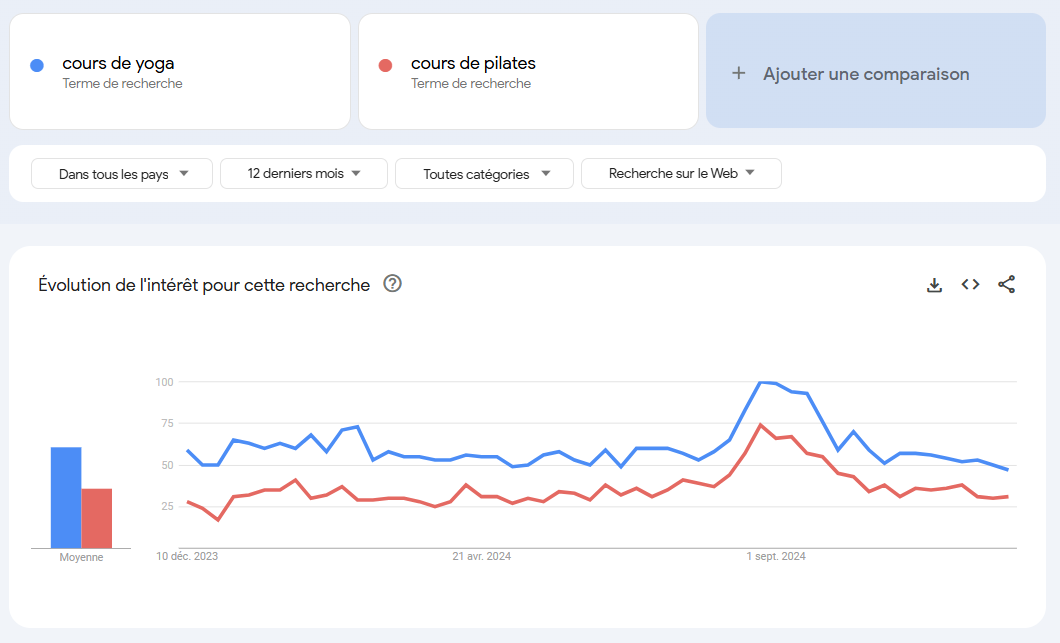Image resolution: width=1060 pixels, height=643 pixels.
Task: Expand the "Recherche sur le Web" dropdown
Action: pos(681,174)
